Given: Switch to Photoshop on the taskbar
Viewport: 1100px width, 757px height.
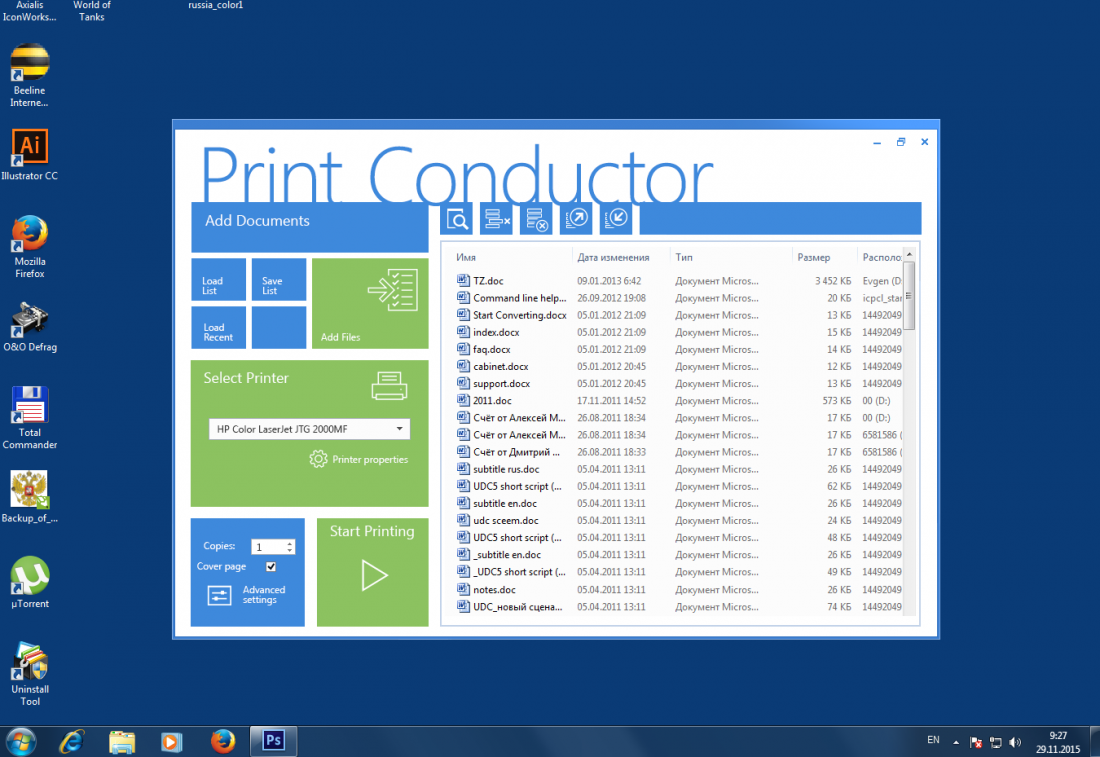Looking at the screenshot, I should 274,741.
